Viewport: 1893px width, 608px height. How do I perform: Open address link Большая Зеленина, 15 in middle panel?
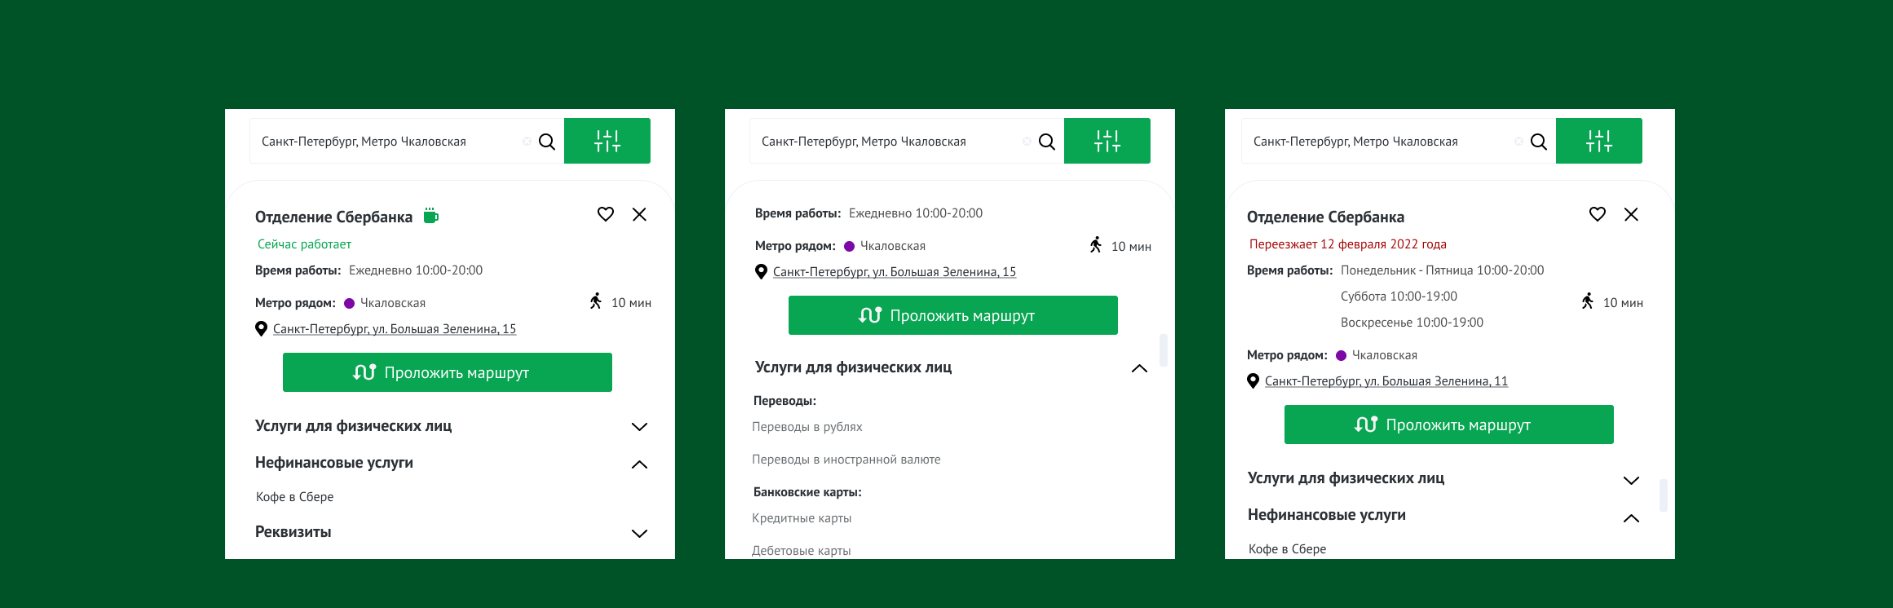coord(894,272)
